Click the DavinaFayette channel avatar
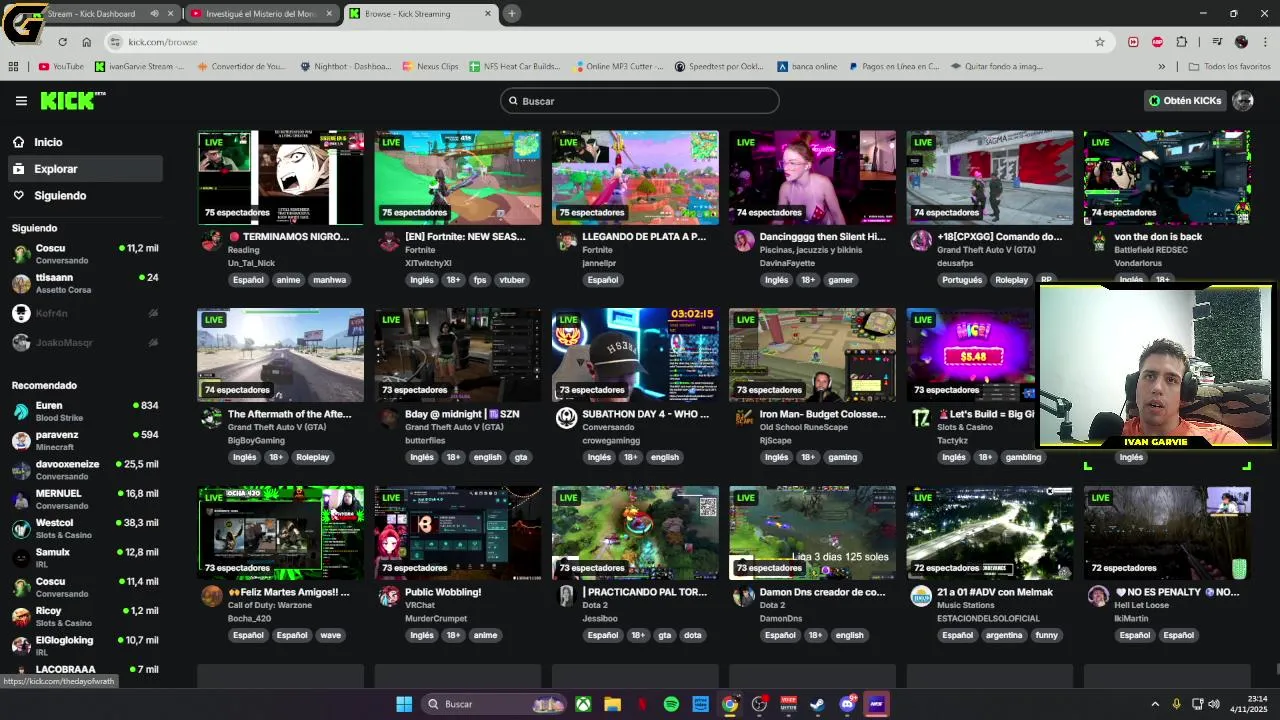 744,241
